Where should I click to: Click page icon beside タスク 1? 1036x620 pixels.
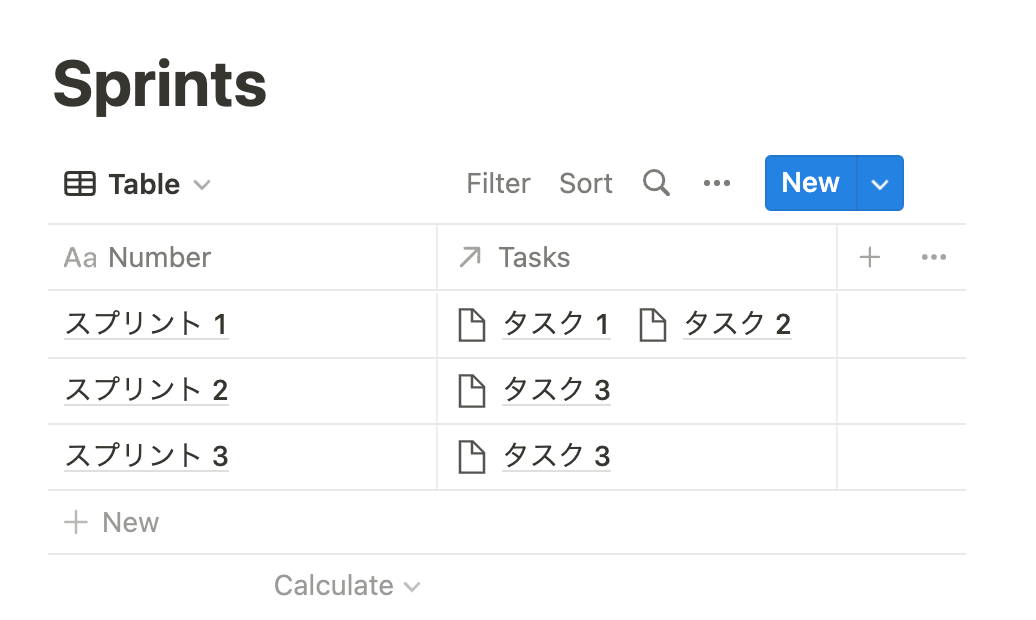click(471, 324)
